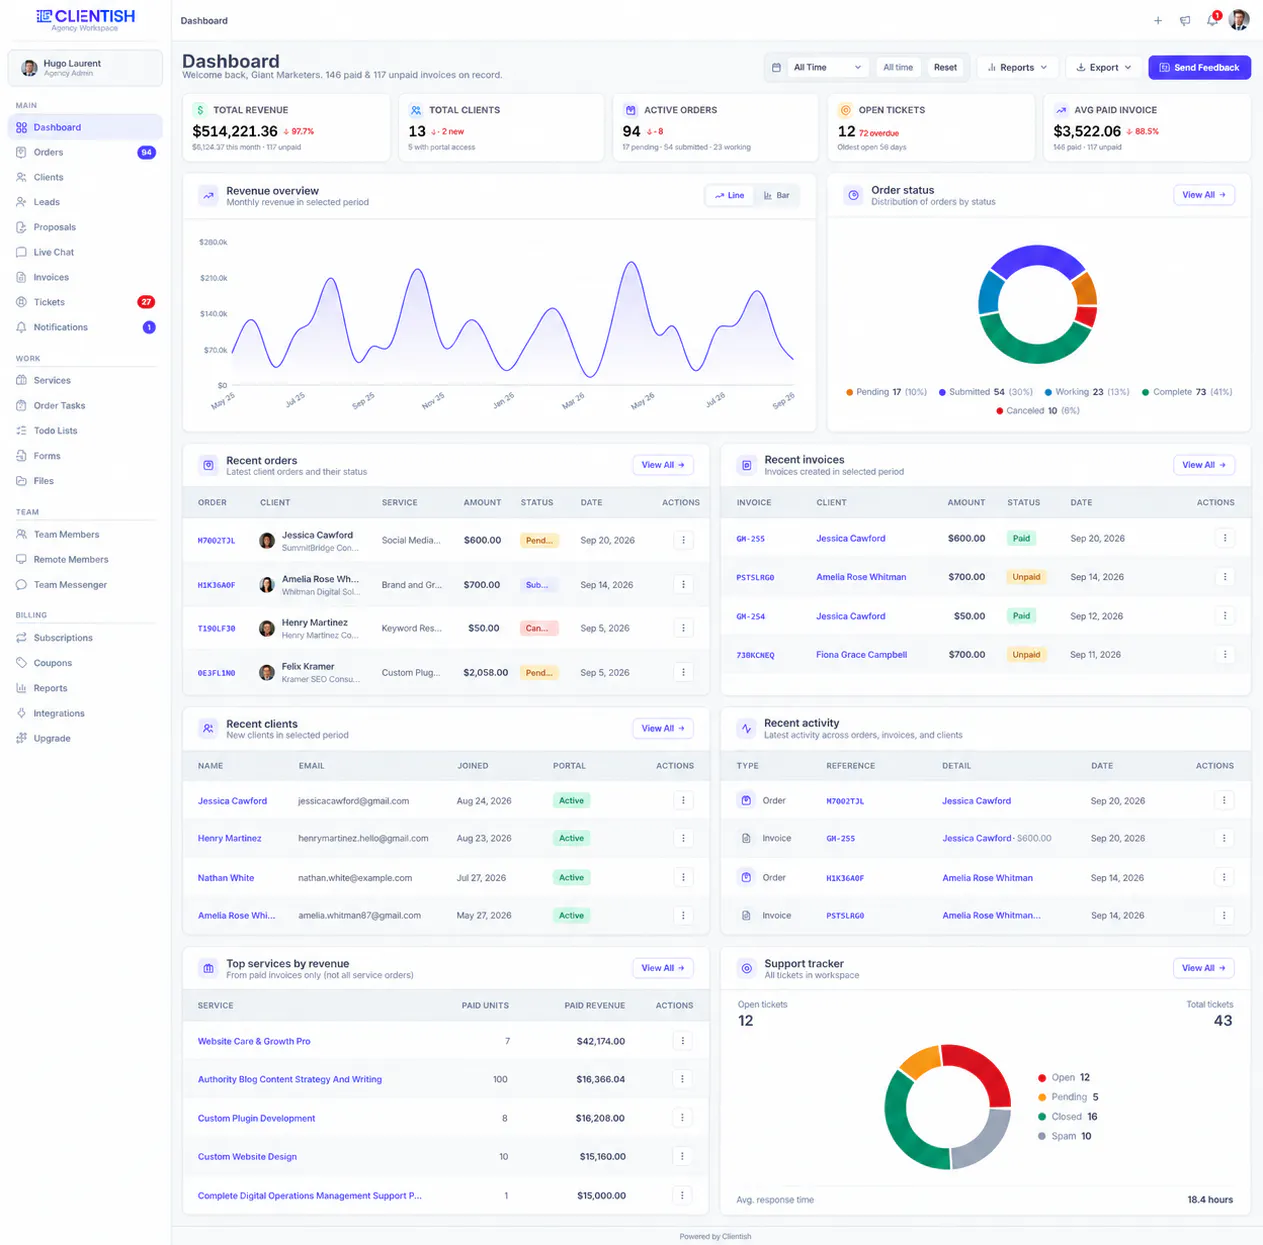Click the Pend... status badge for Felix Kramer
The height and width of the screenshot is (1245, 1263).
(x=539, y=673)
